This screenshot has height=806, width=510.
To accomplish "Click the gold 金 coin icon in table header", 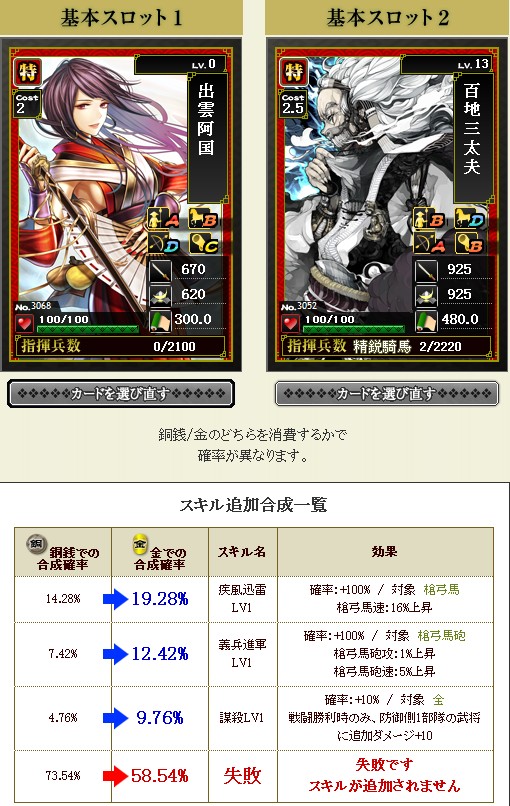I will pyautogui.click(x=140, y=544).
